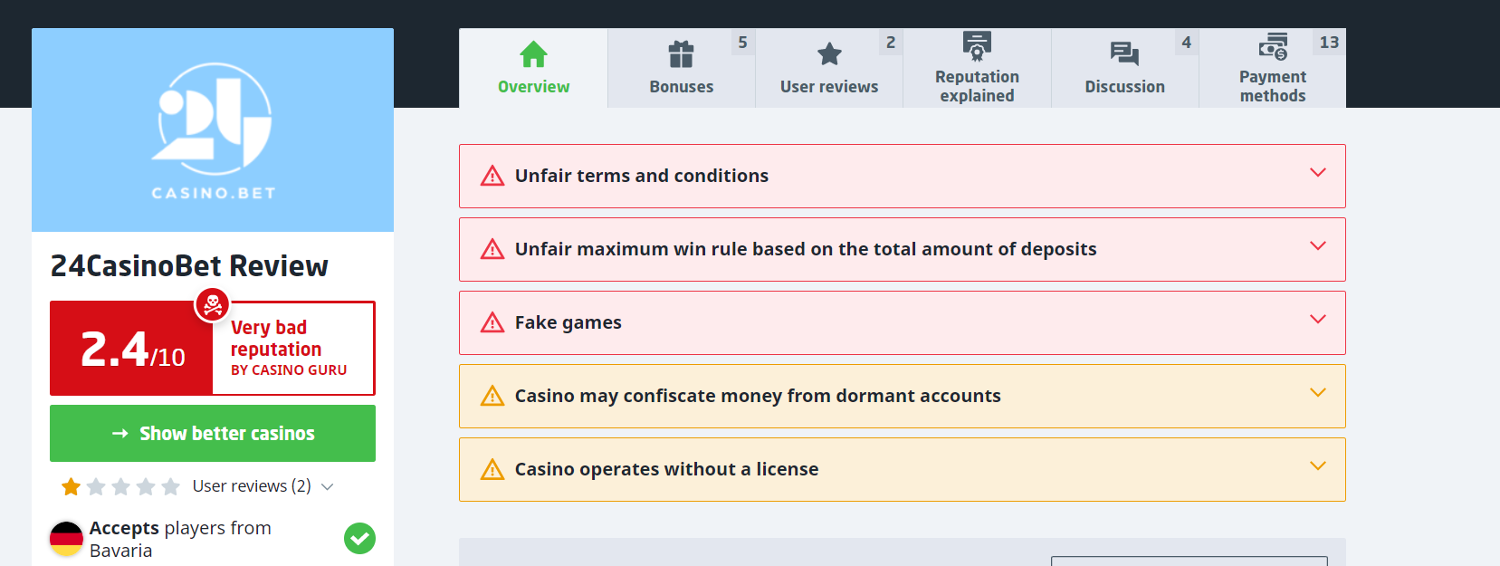Click the Payment methods money icon
The width and height of the screenshot is (1500, 566).
(1273, 47)
